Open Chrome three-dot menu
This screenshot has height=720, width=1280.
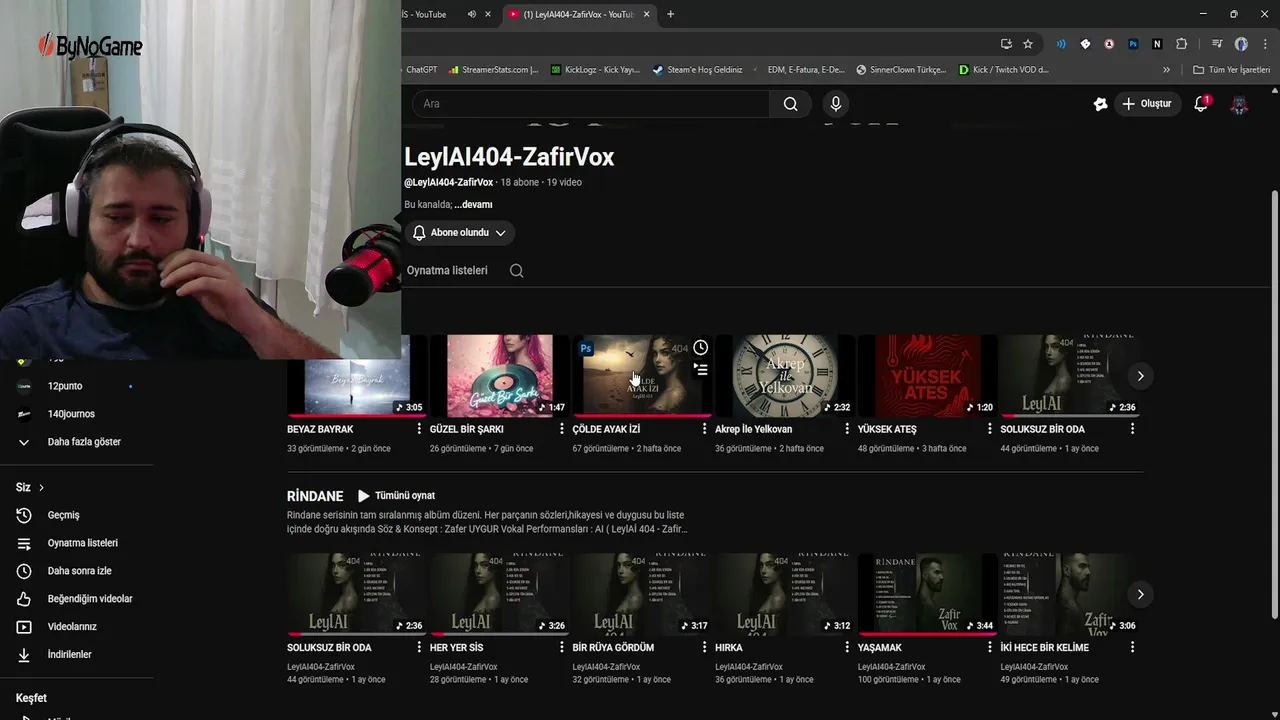tap(1264, 44)
